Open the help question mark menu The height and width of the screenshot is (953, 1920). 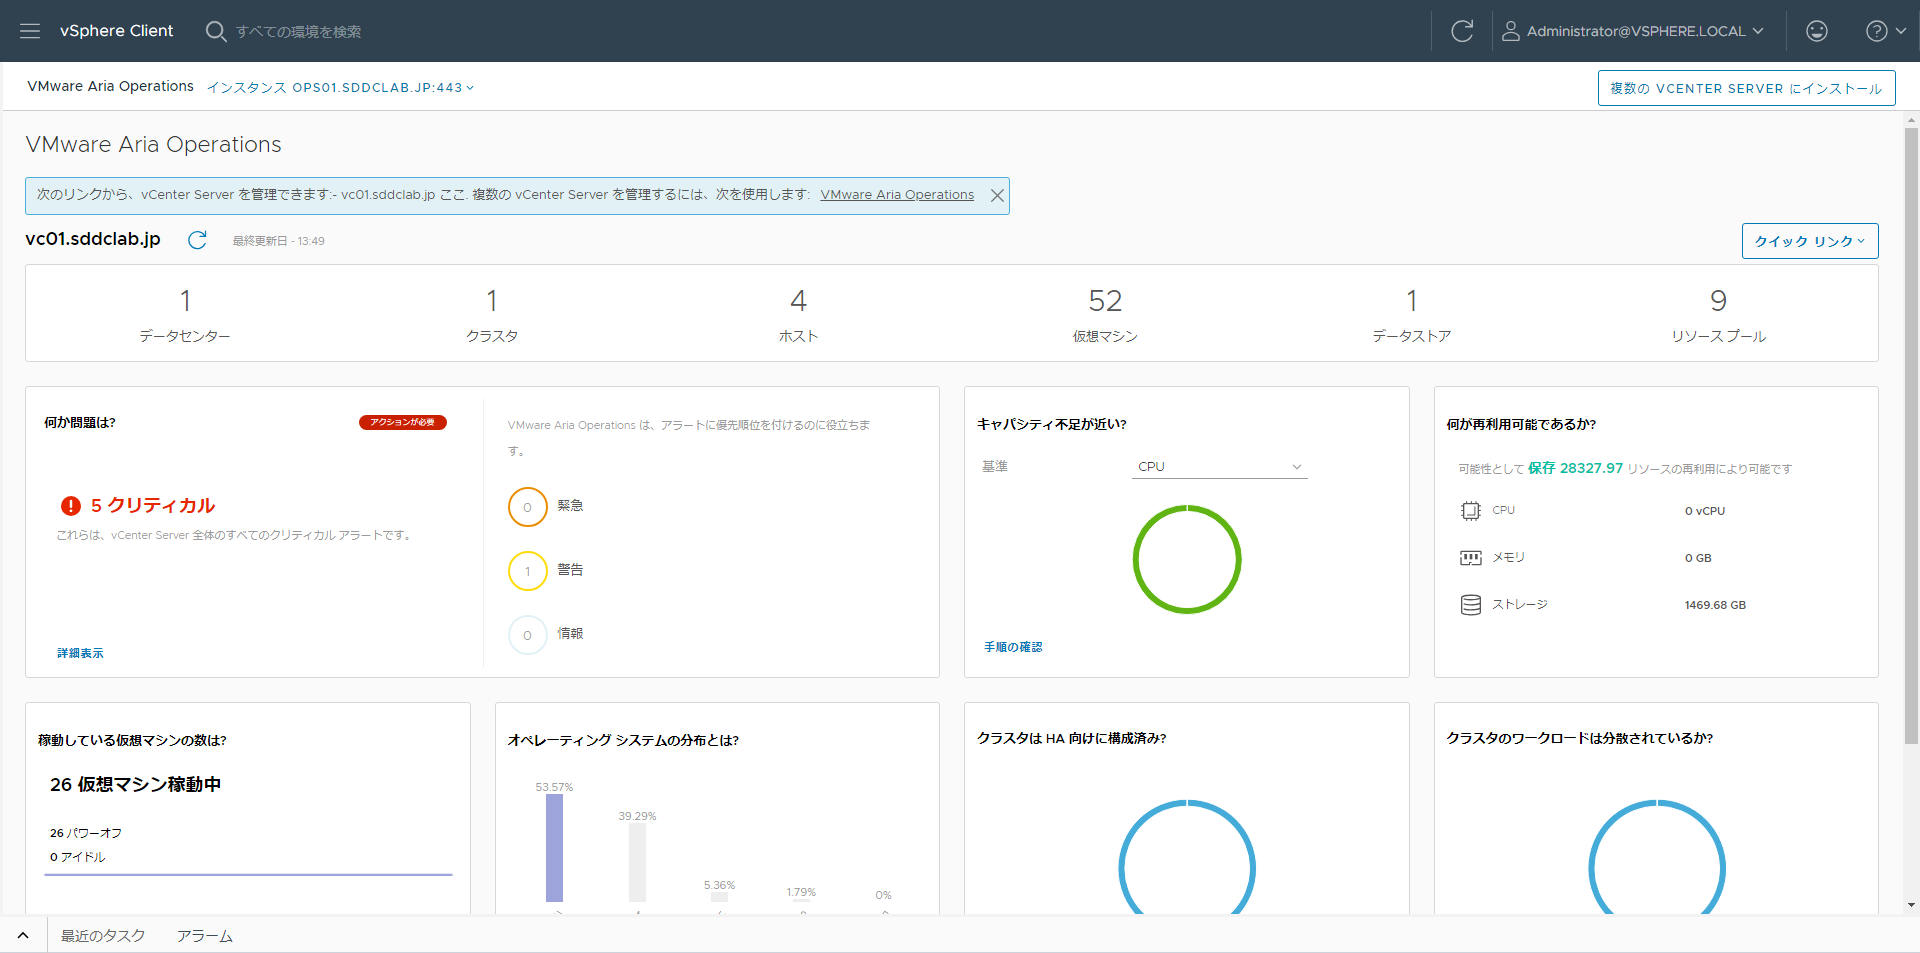click(x=1886, y=31)
